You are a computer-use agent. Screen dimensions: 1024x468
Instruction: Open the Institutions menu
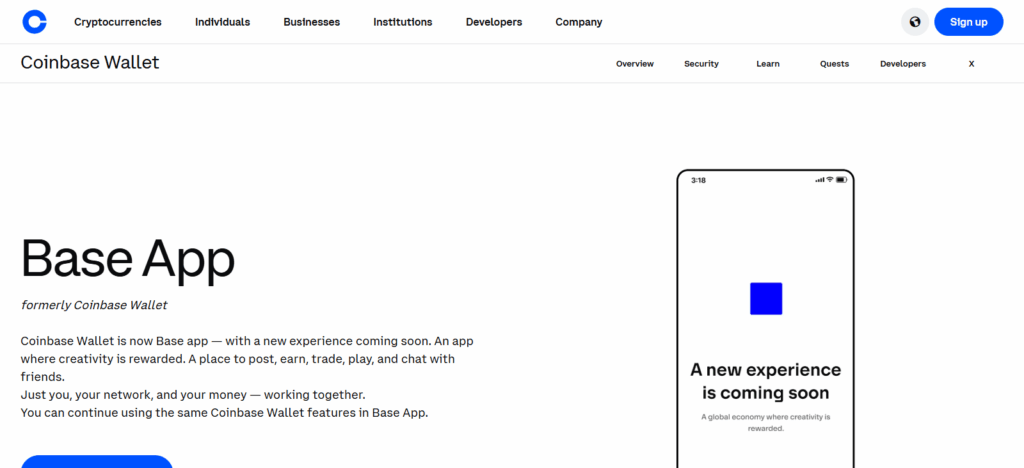[x=403, y=22]
